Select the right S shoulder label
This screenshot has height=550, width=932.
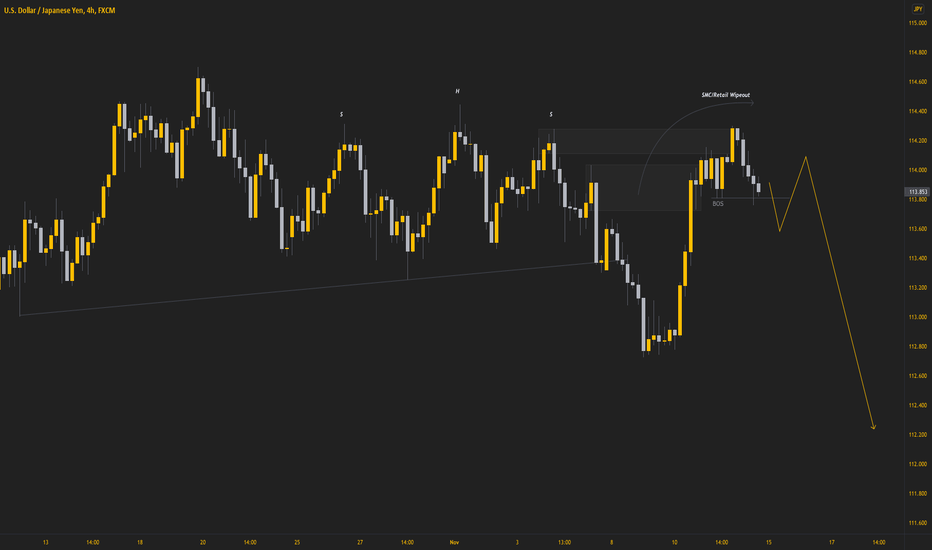coord(551,114)
